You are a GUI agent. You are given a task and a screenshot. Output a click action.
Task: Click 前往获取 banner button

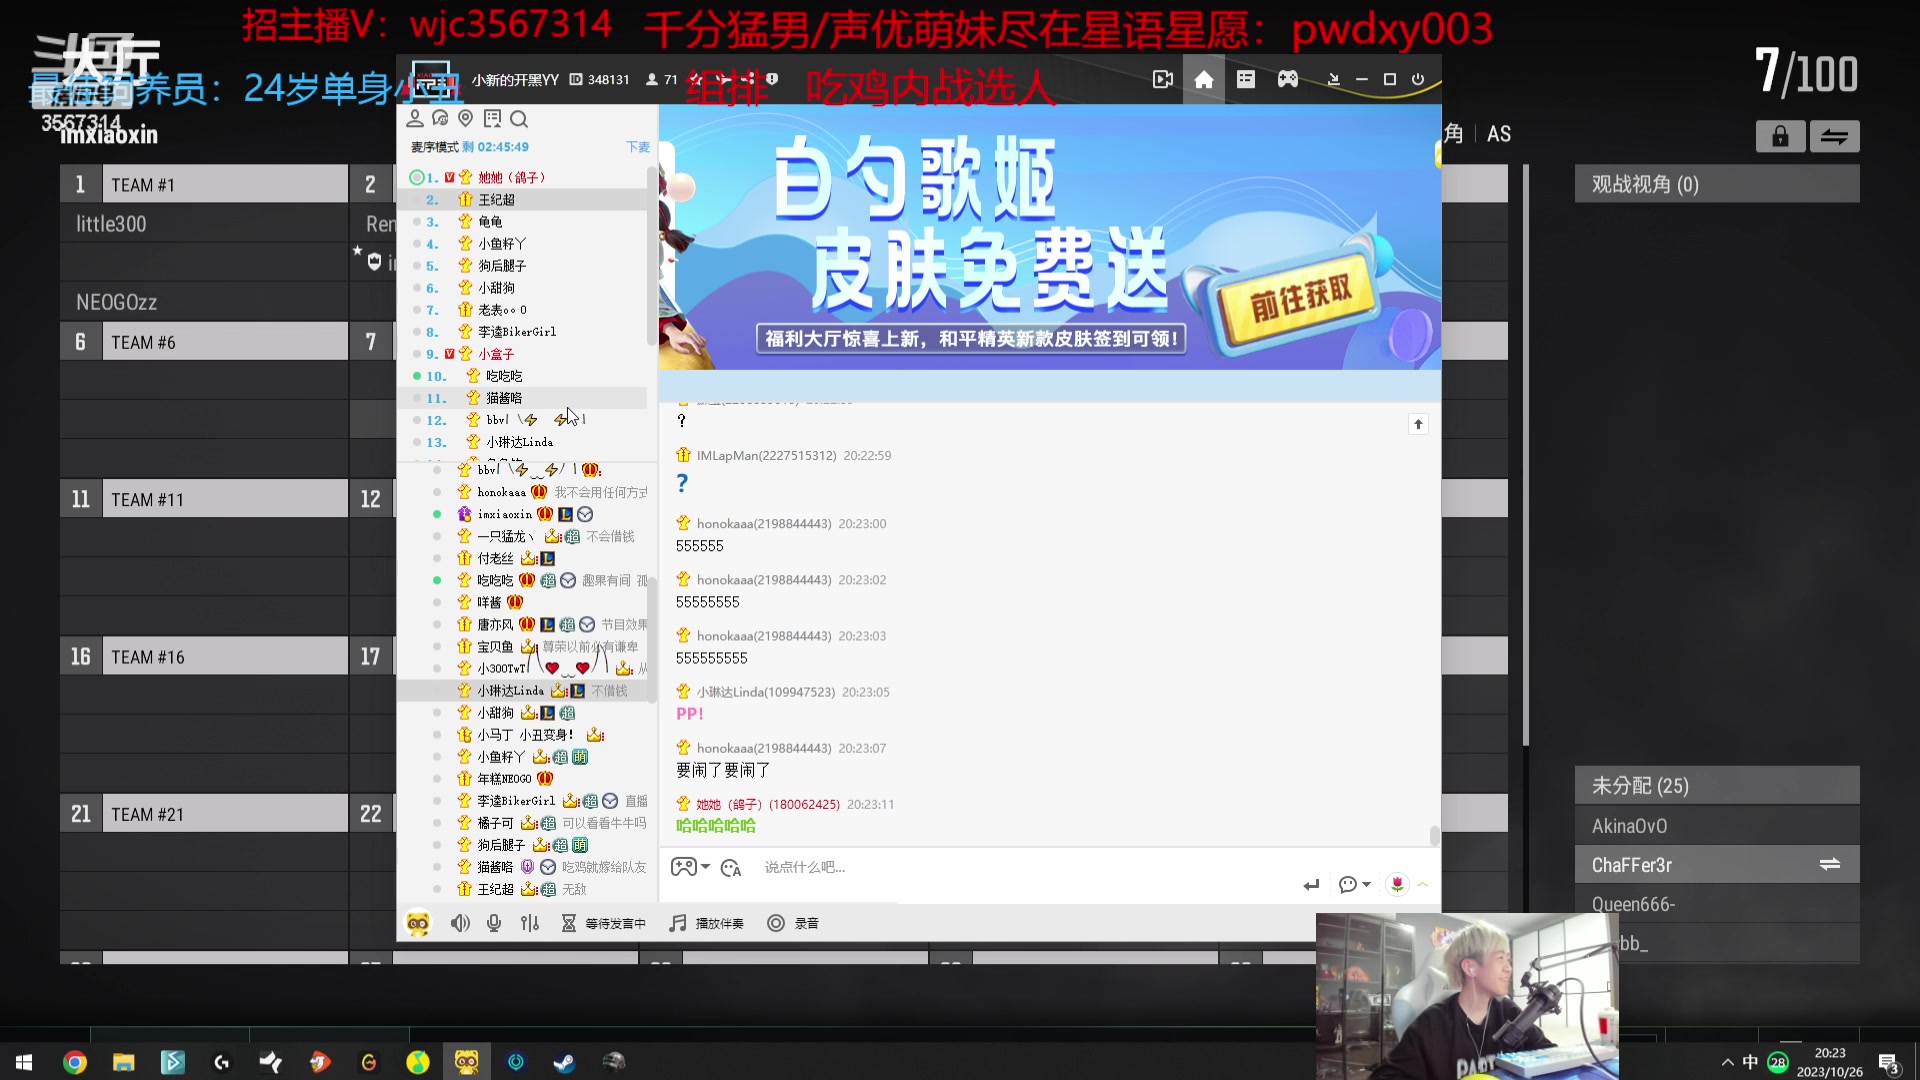tap(1301, 298)
